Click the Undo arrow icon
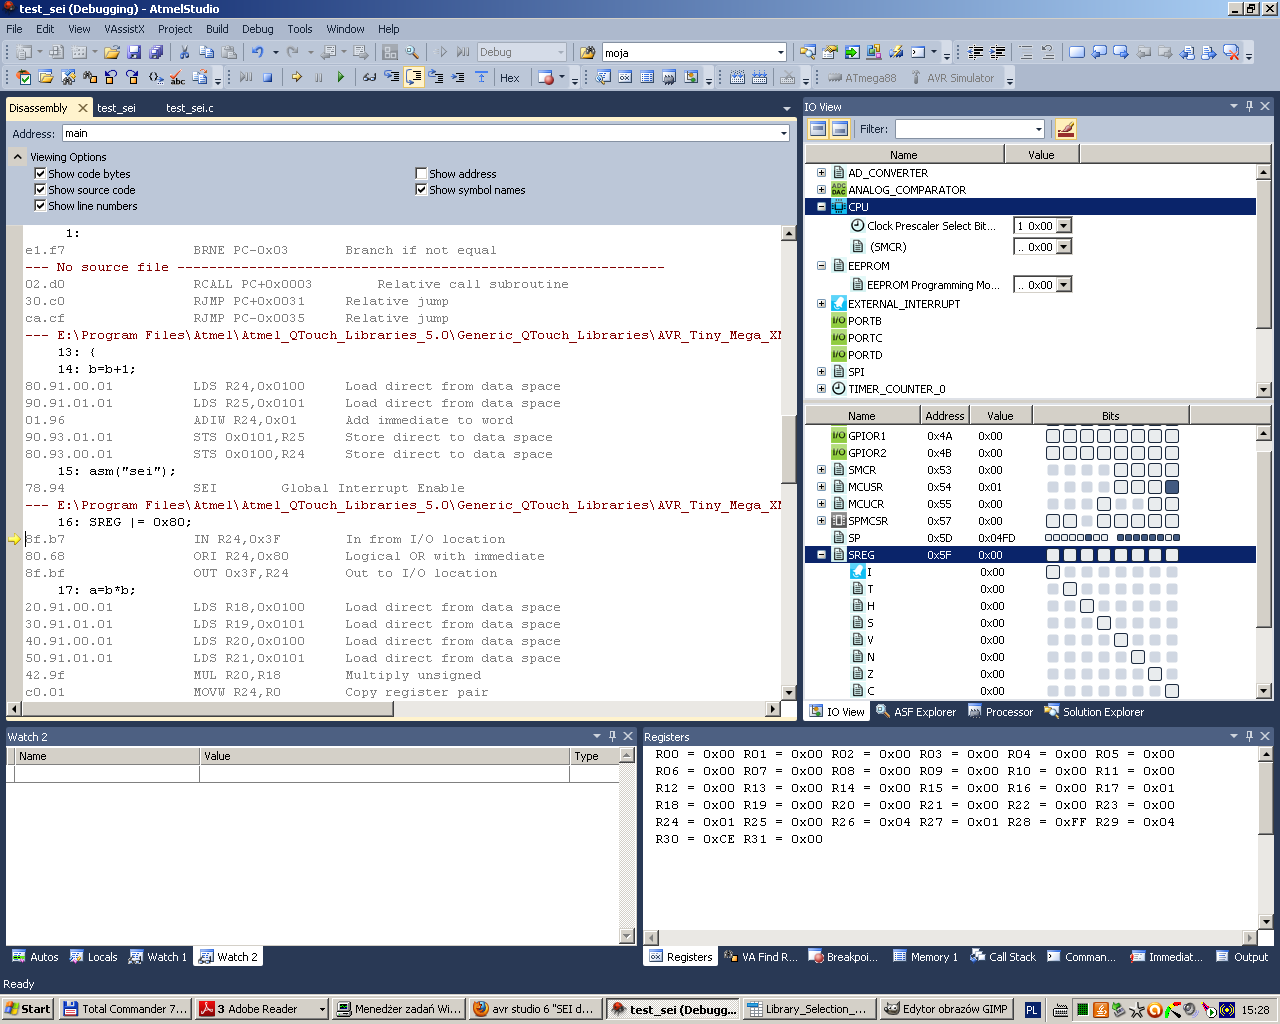The image size is (1280, 1024). (257, 52)
